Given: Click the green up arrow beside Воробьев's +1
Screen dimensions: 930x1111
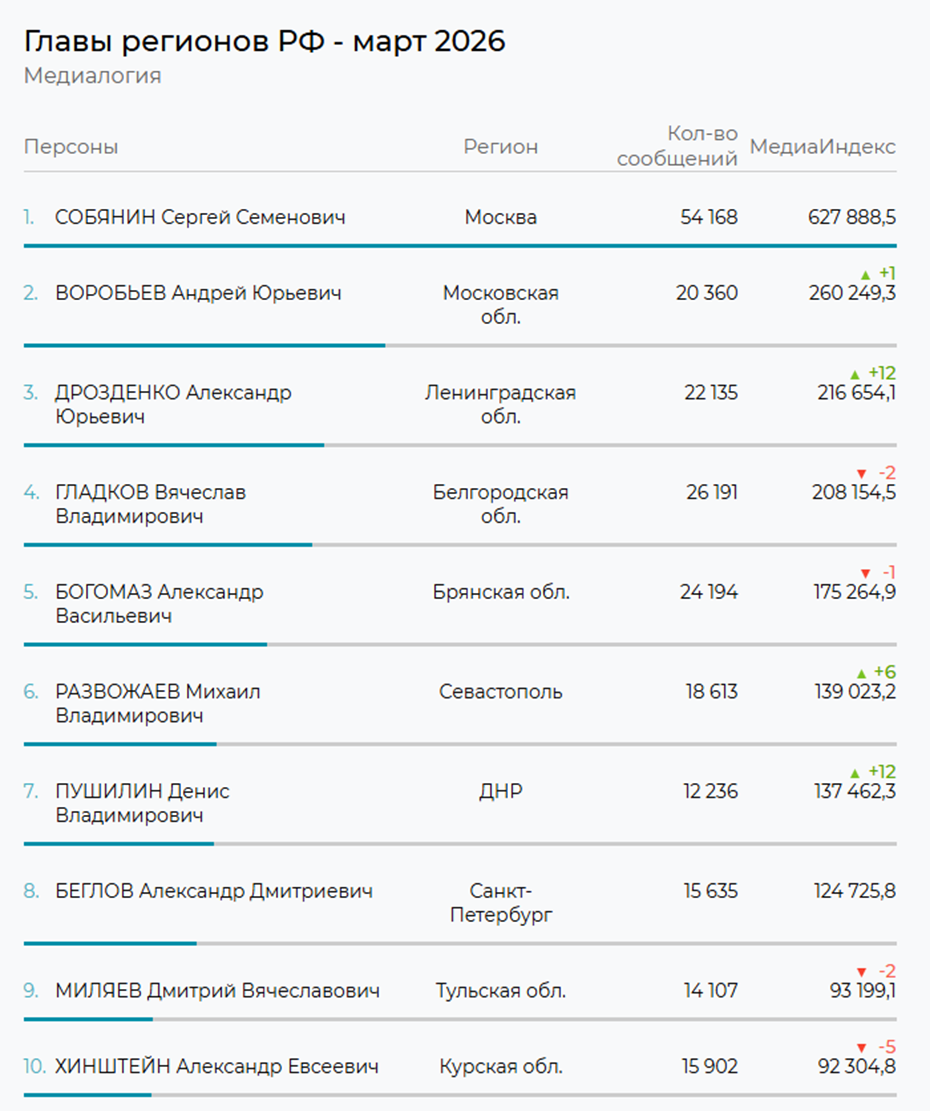Looking at the screenshot, I should click(x=864, y=274).
